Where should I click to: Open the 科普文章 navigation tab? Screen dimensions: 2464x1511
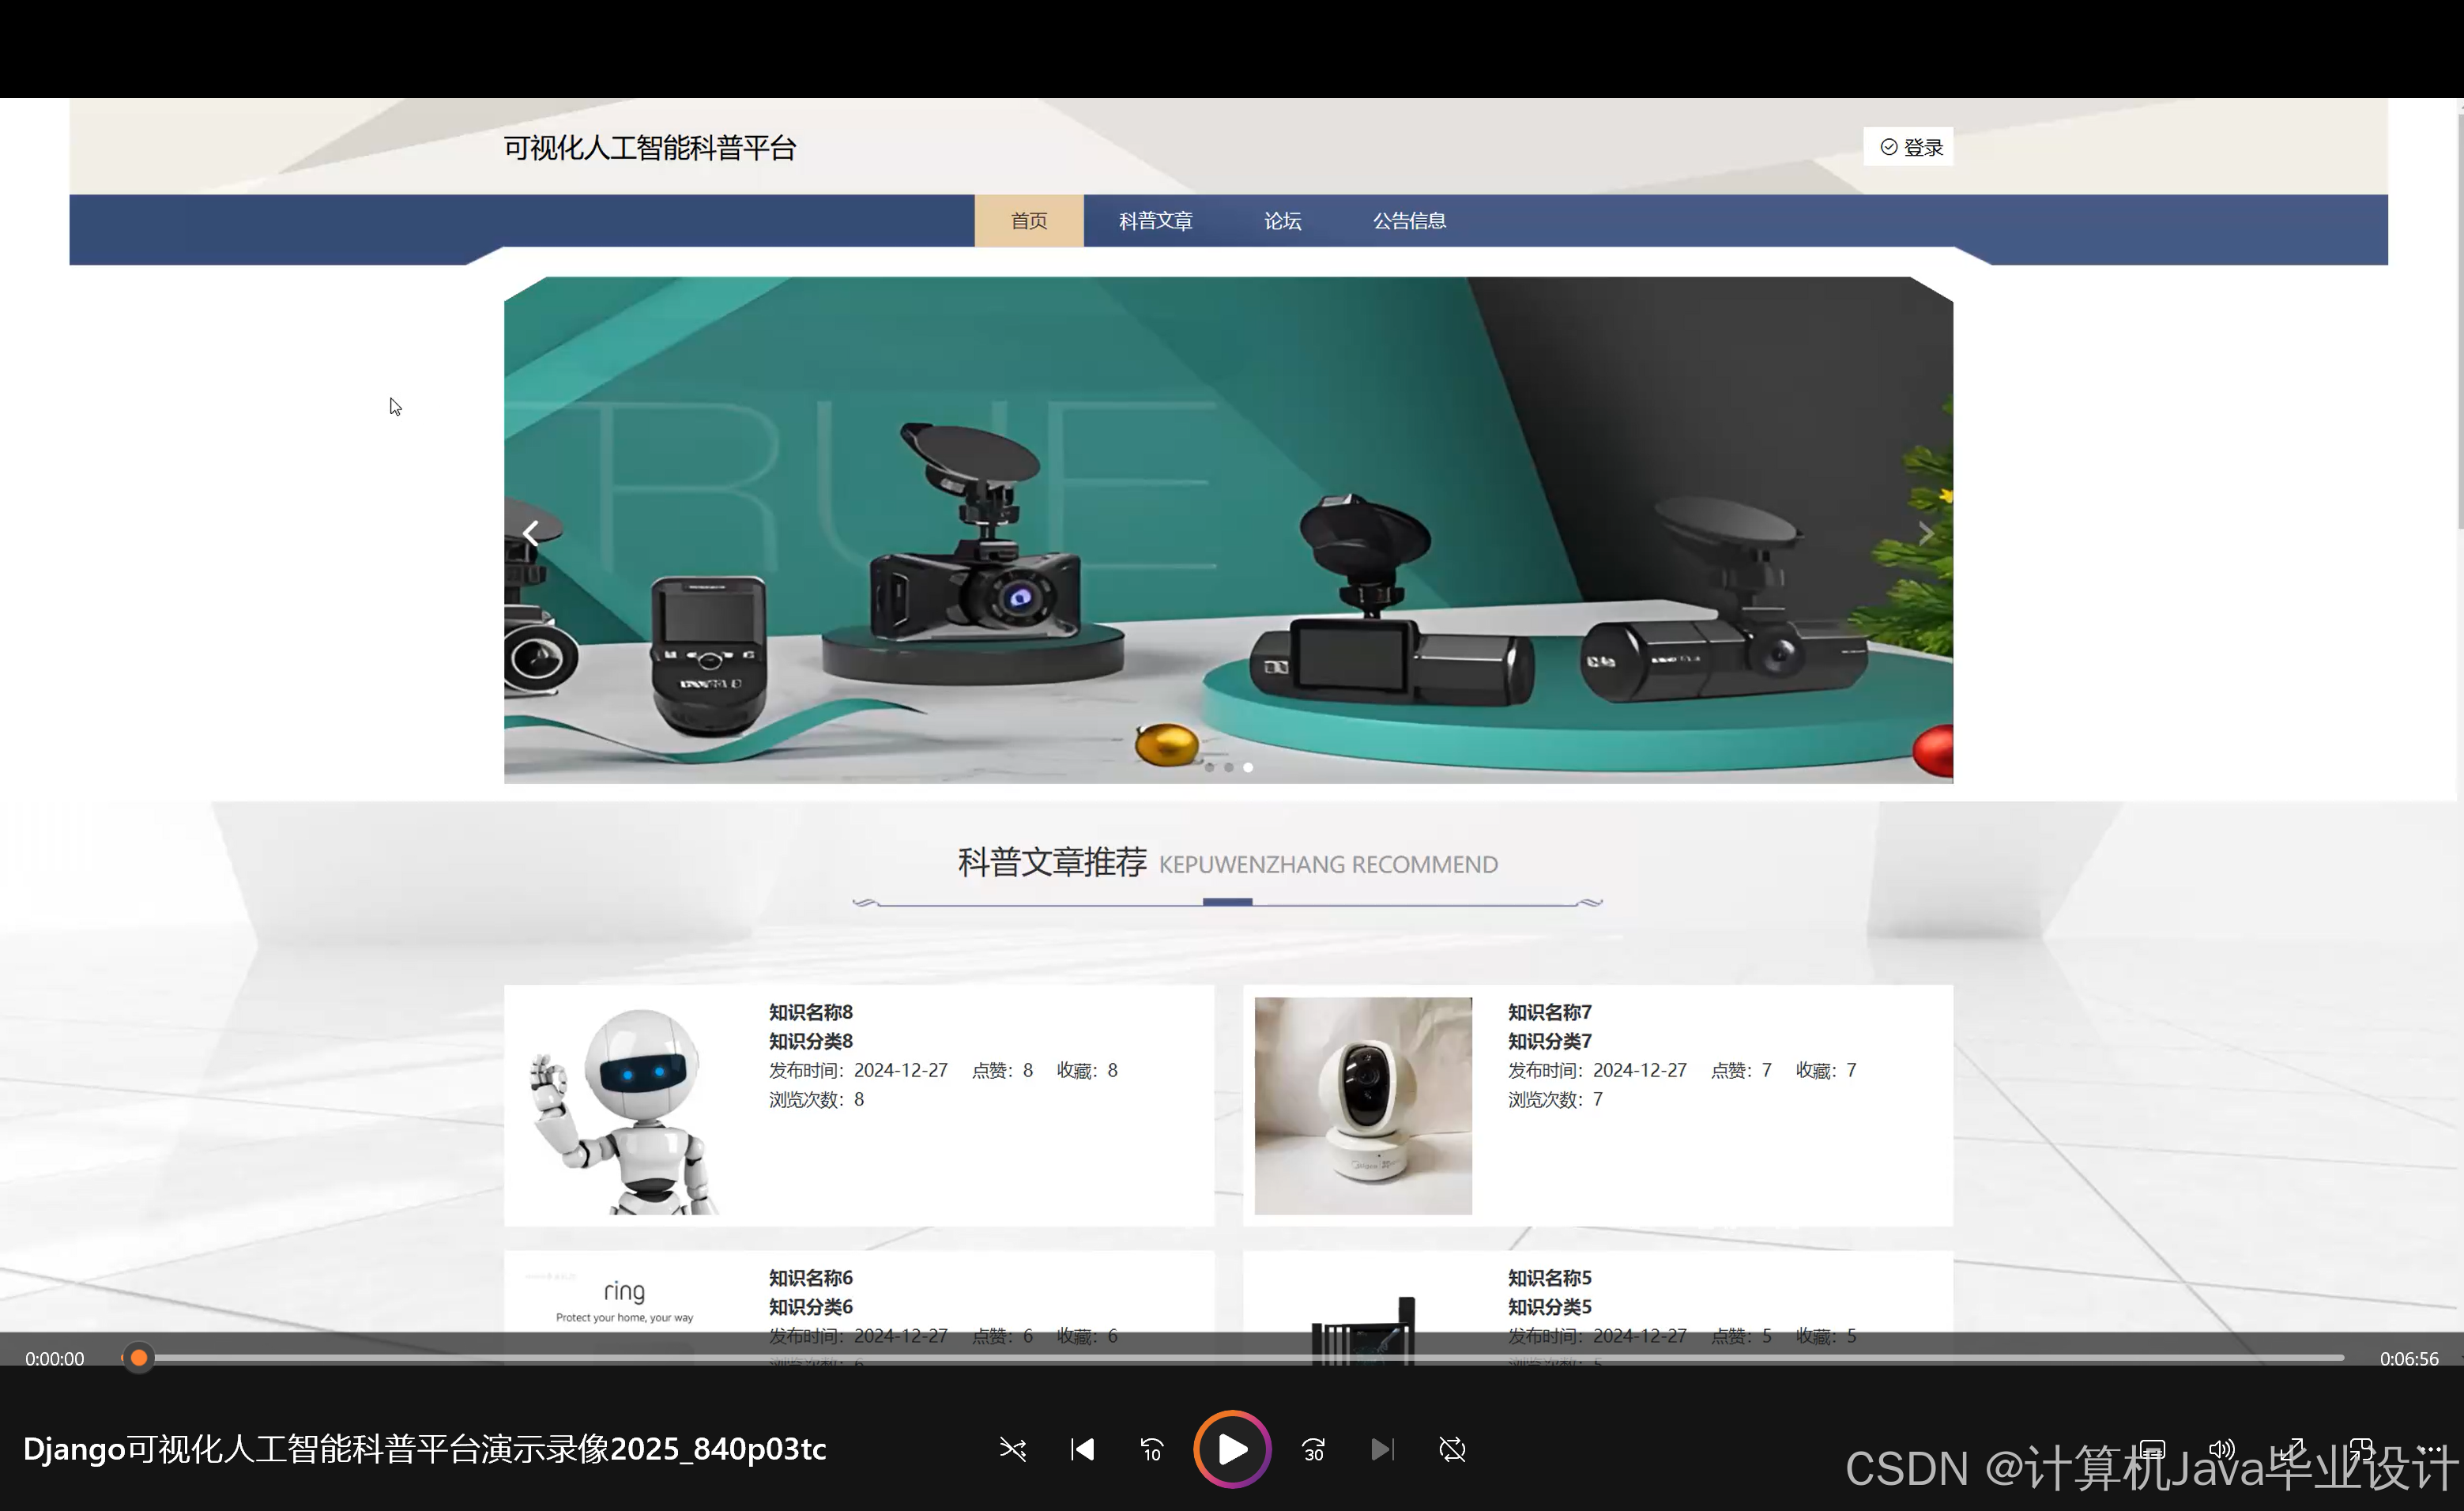1156,221
